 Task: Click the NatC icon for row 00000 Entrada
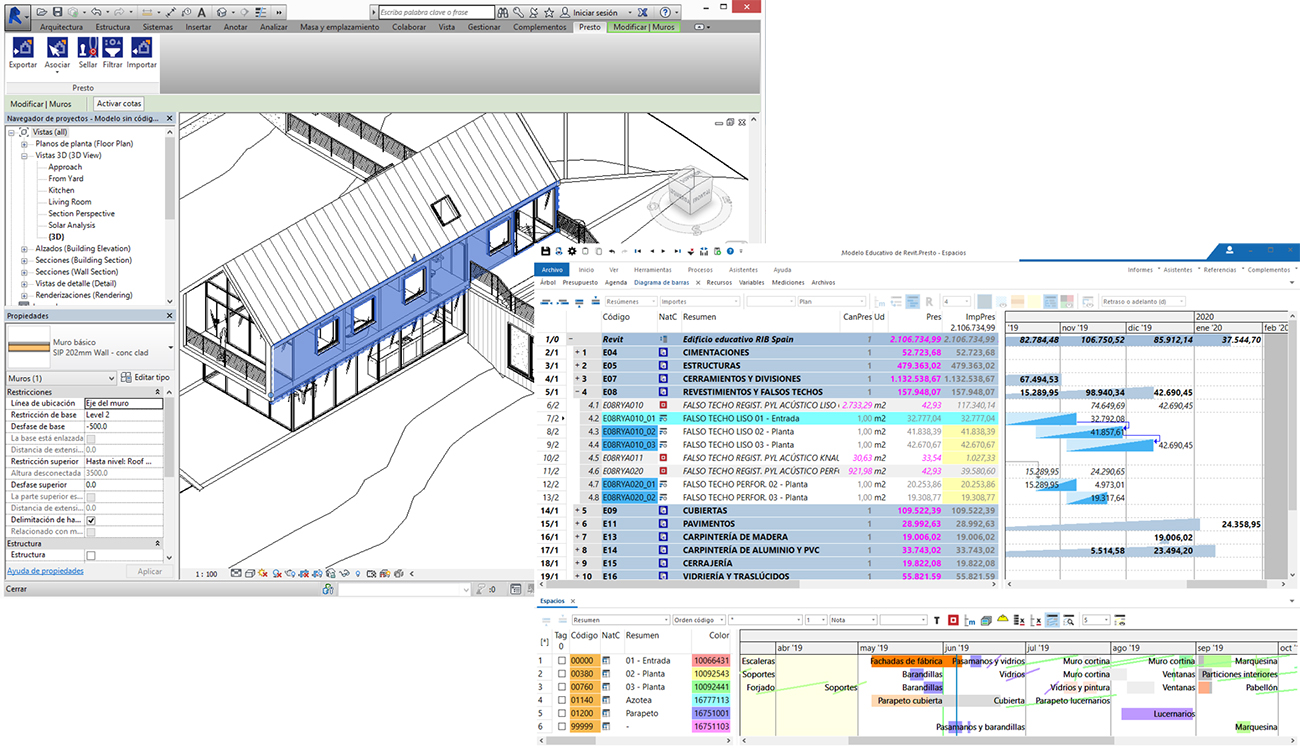[x=607, y=661]
